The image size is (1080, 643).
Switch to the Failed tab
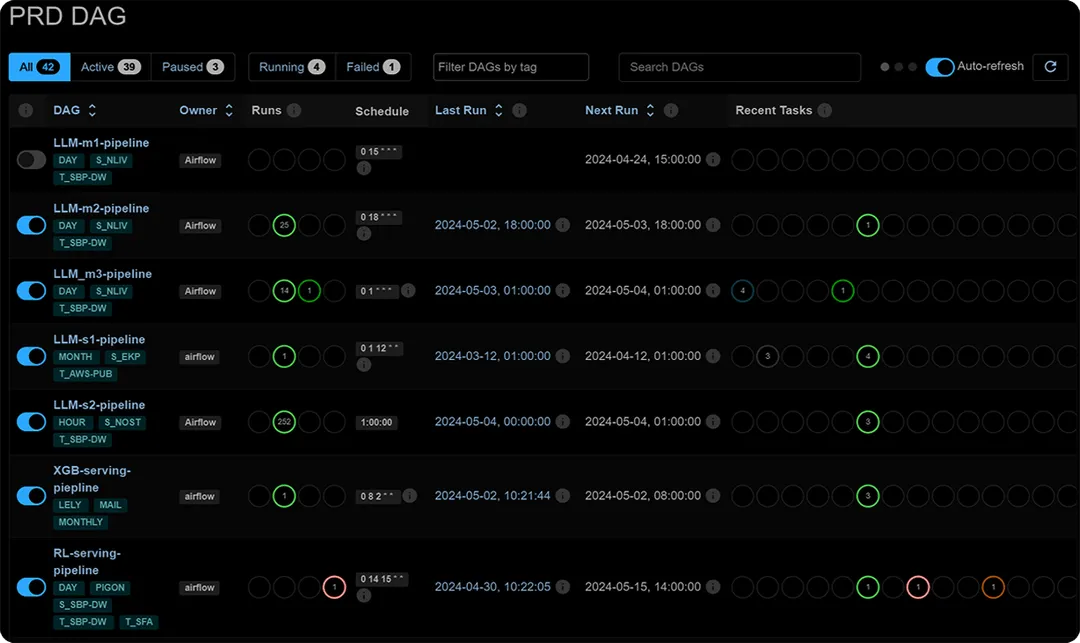click(x=373, y=67)
